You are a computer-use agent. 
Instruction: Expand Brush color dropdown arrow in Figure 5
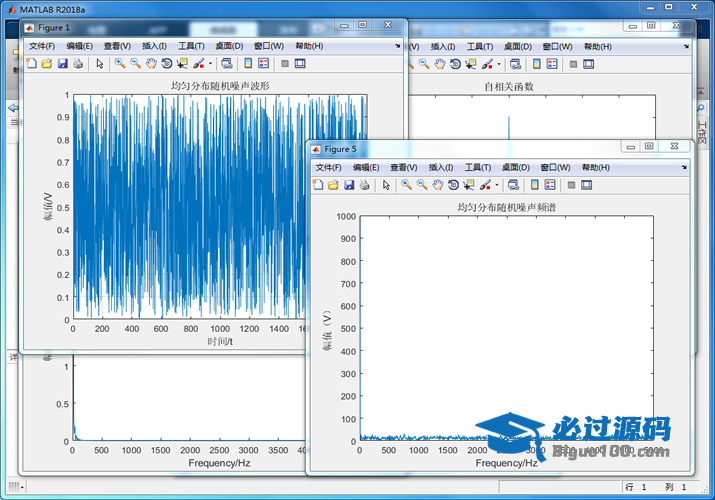click(497, 185)
